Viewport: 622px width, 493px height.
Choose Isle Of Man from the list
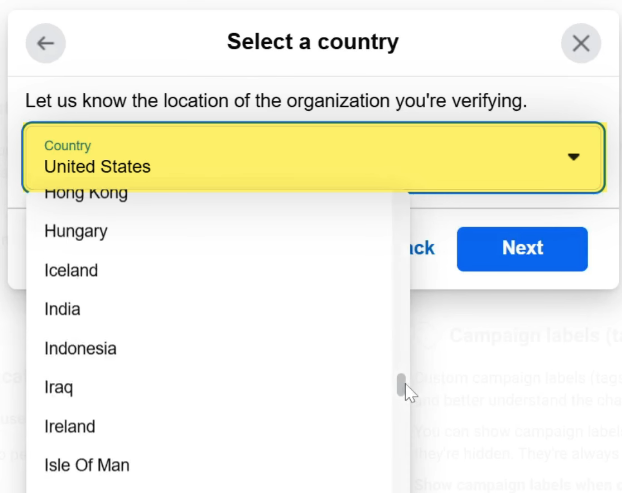click(x=87, y=465)
